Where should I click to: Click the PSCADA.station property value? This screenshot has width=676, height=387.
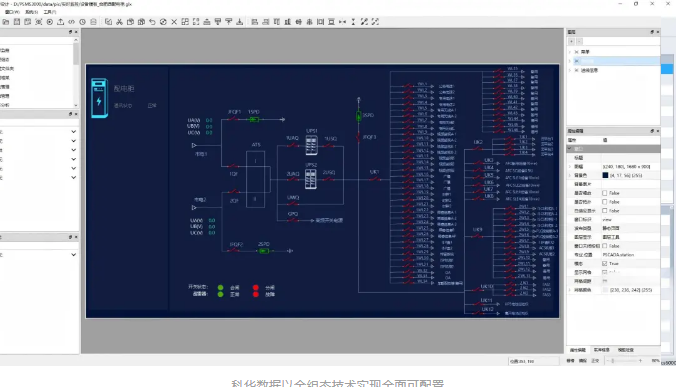(x=618, y=255)
